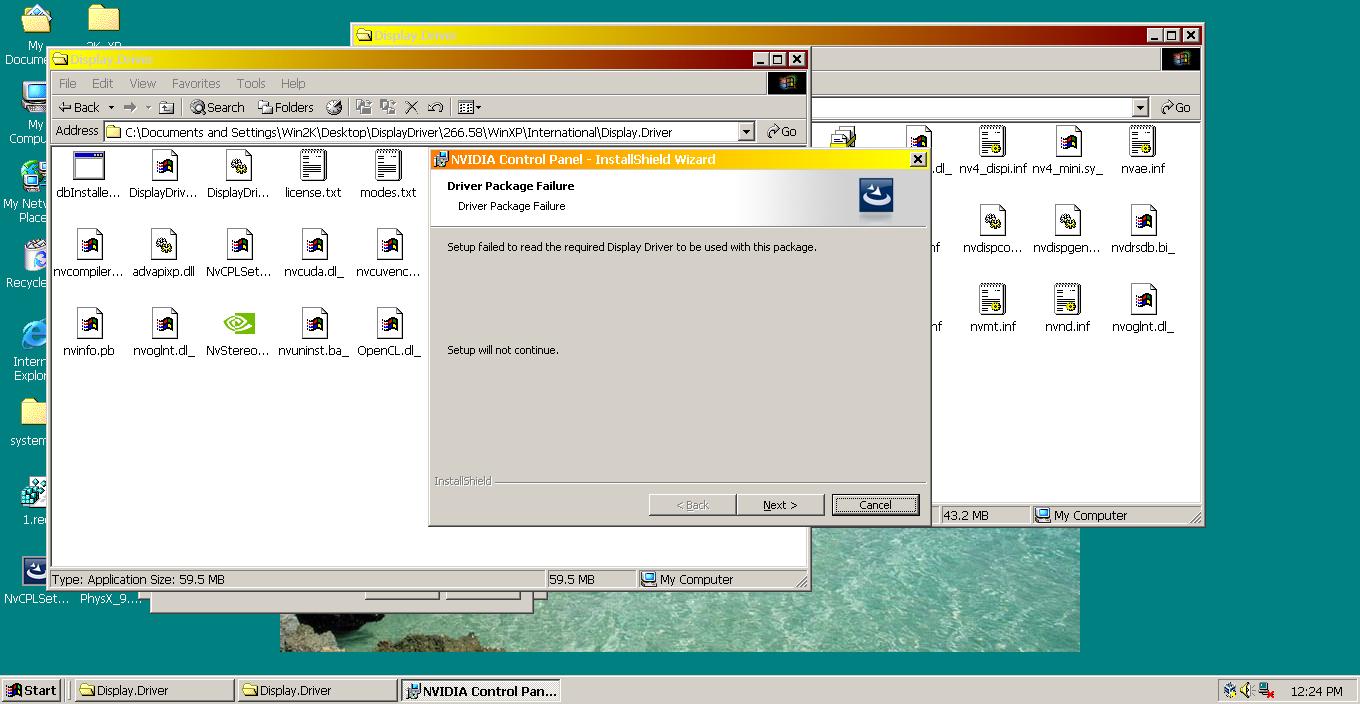
Task: Select the 1.reg desktop file
Action: (x=34, y=502)
